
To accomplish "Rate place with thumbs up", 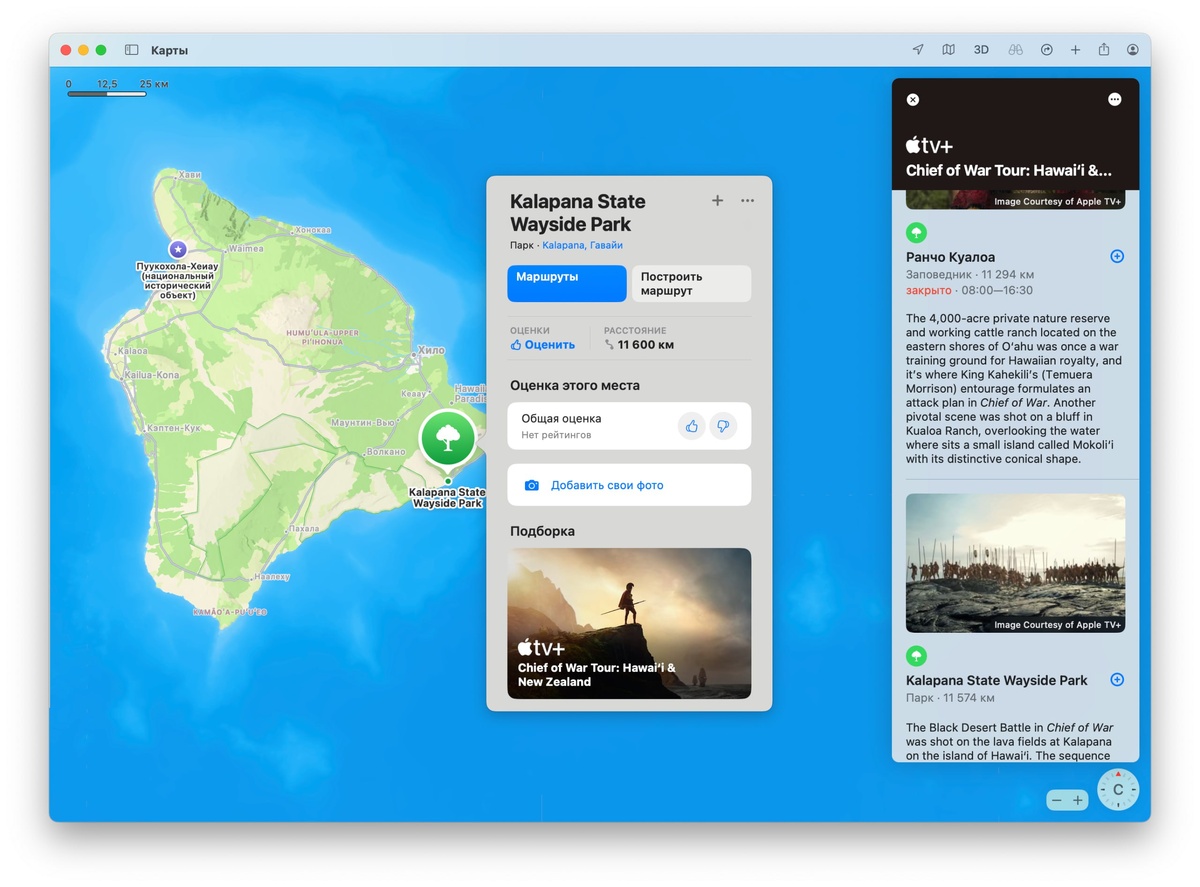I will pos(692,426).
